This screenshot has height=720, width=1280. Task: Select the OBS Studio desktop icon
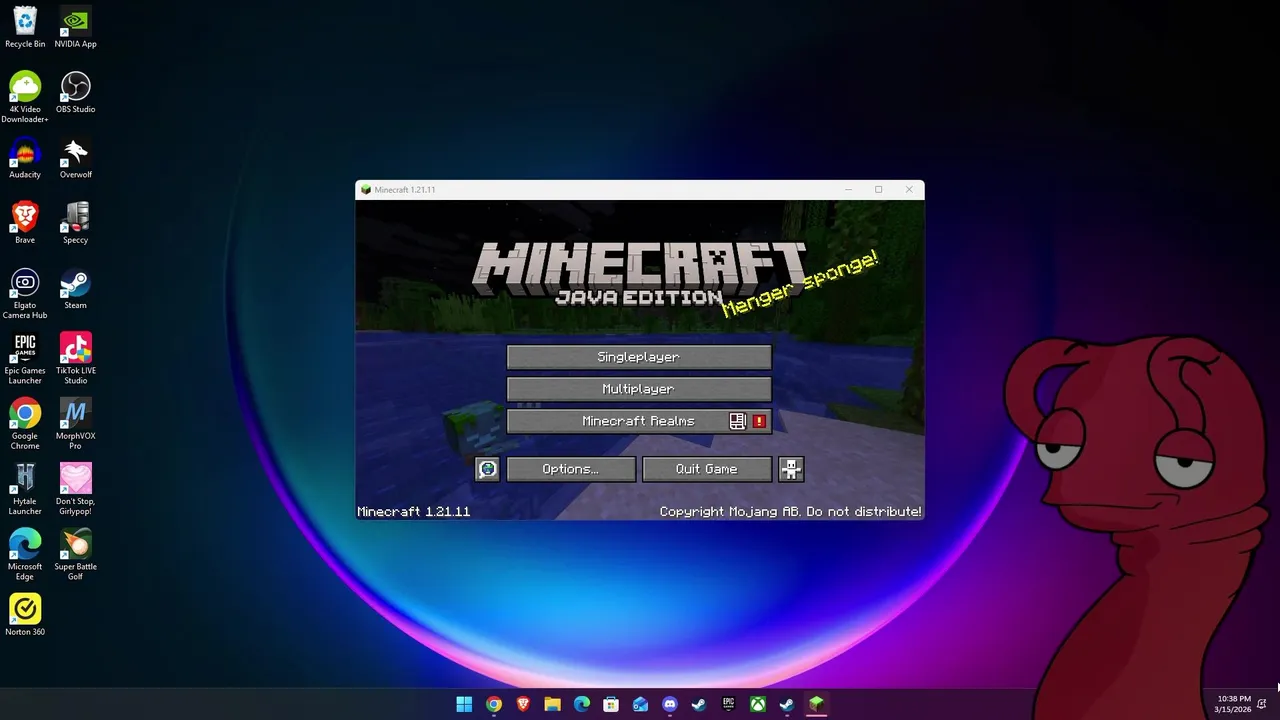(x=76, y=92)
